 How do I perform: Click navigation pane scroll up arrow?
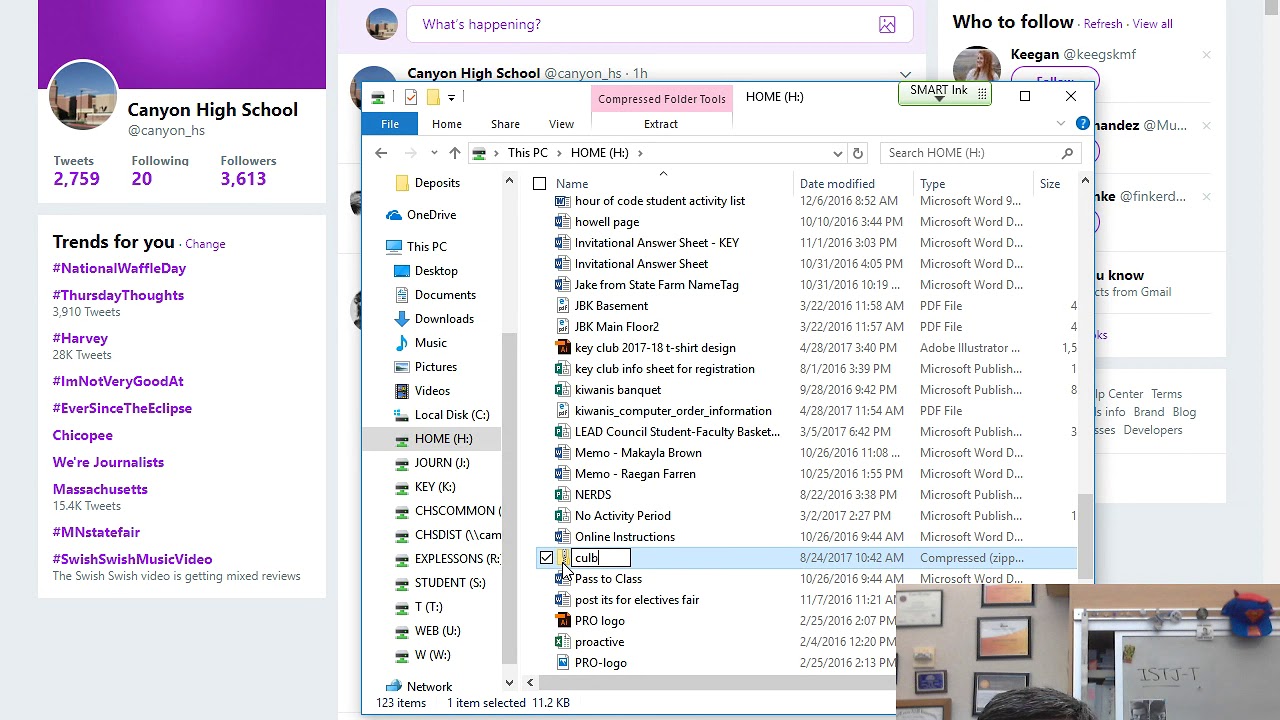pos(509,181)
